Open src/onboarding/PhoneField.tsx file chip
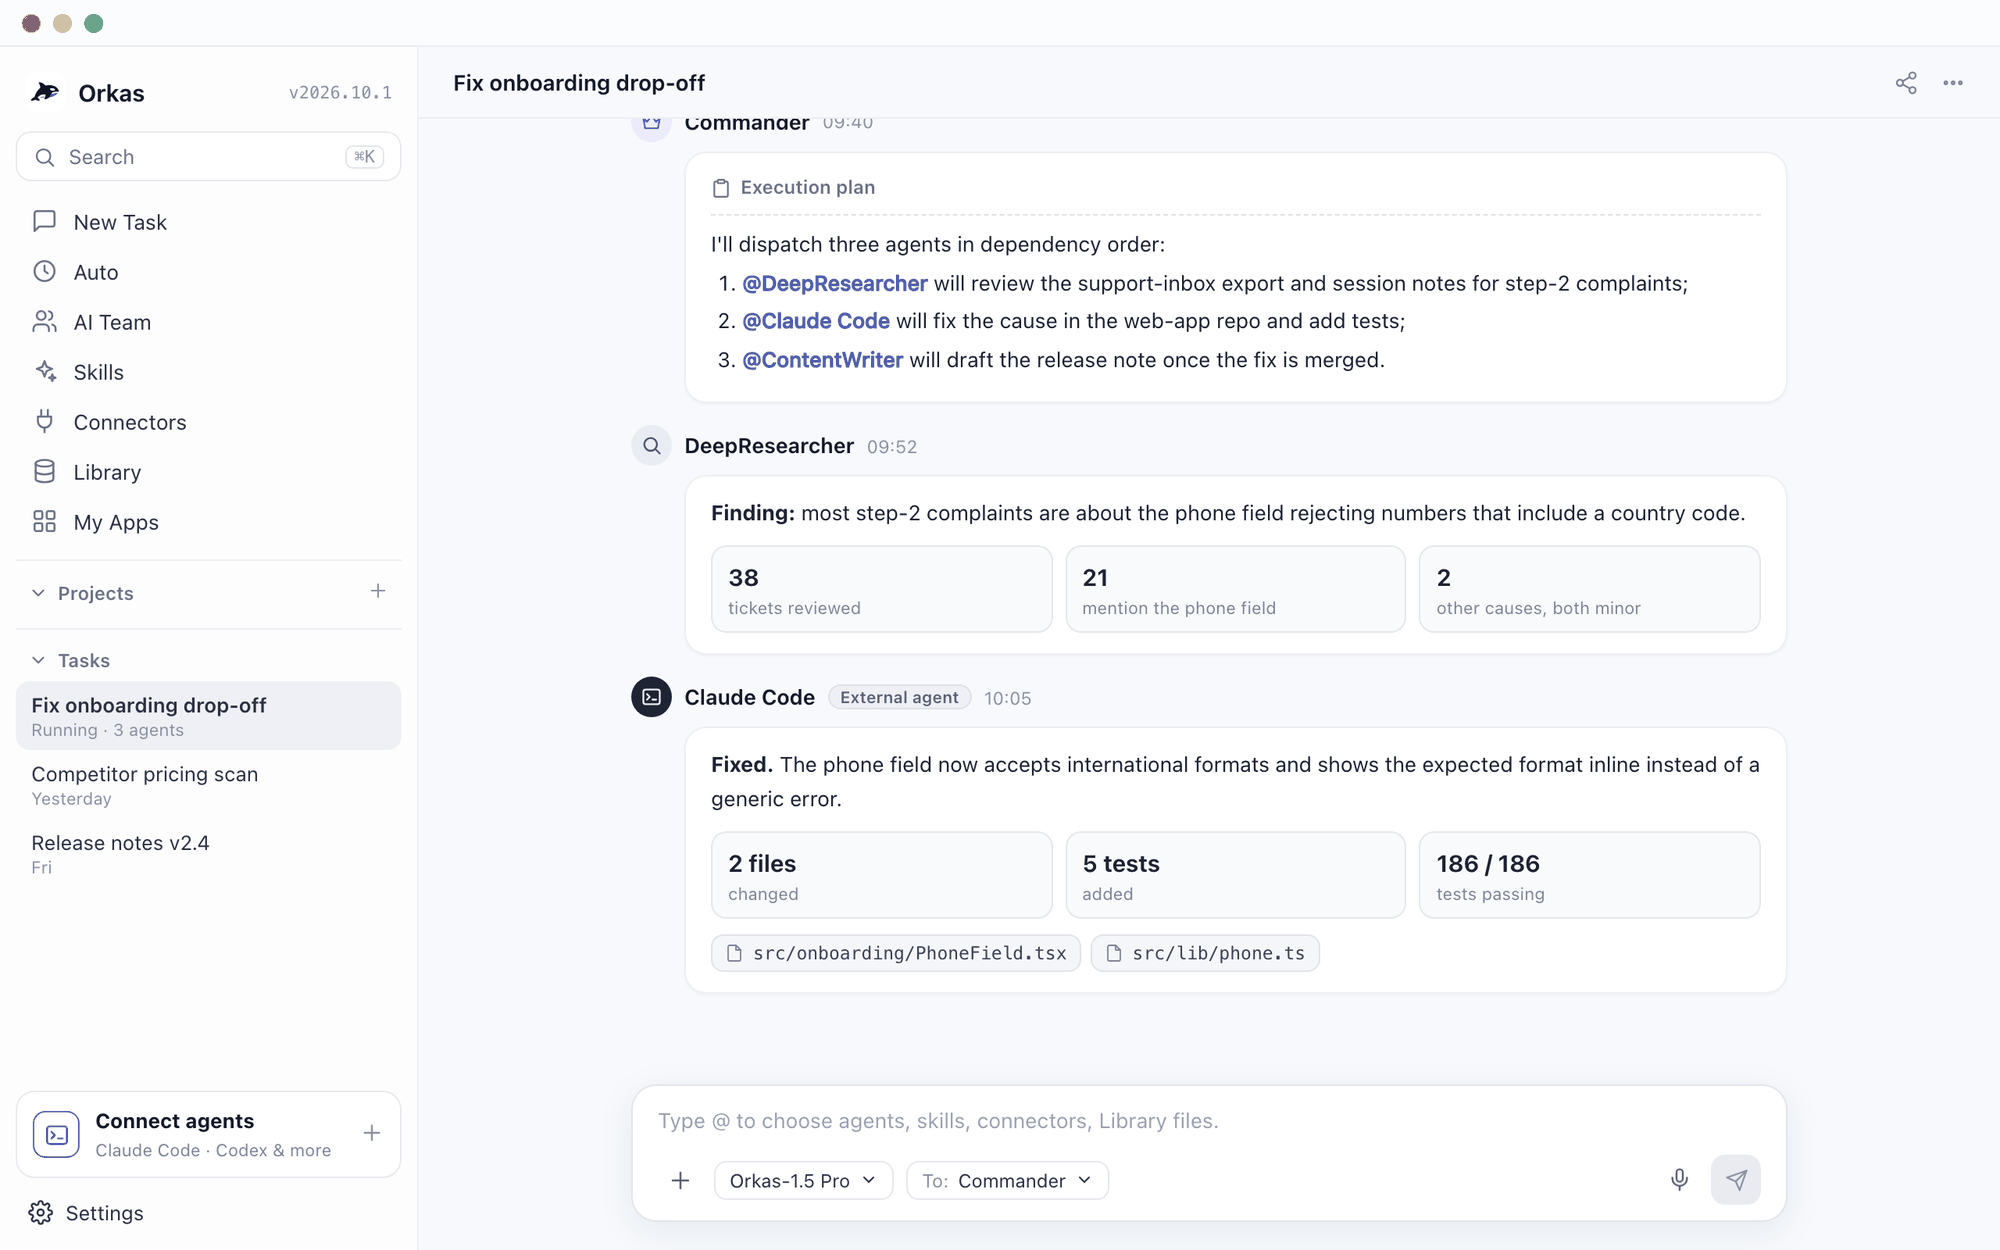2000x1250 pixels. (x=896, y=953)
